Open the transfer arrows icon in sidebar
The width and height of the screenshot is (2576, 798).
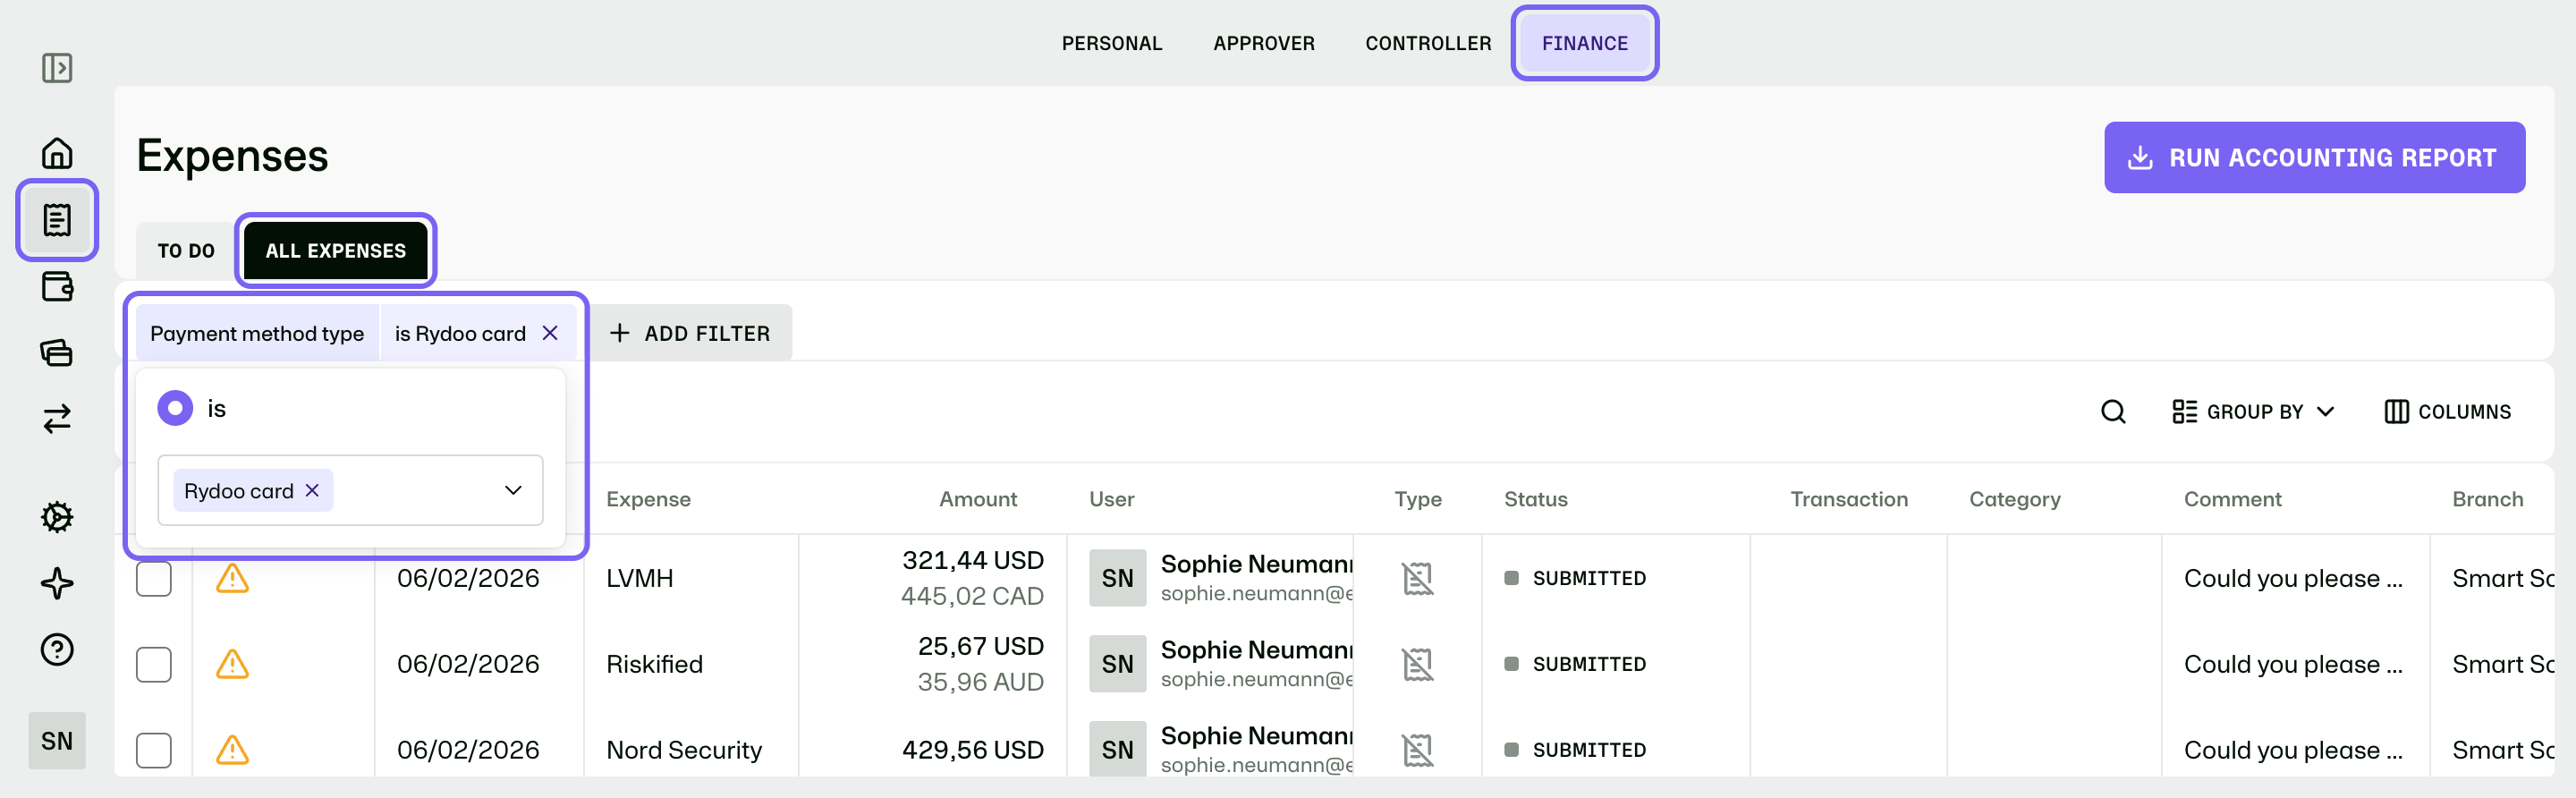pos(57,418)
